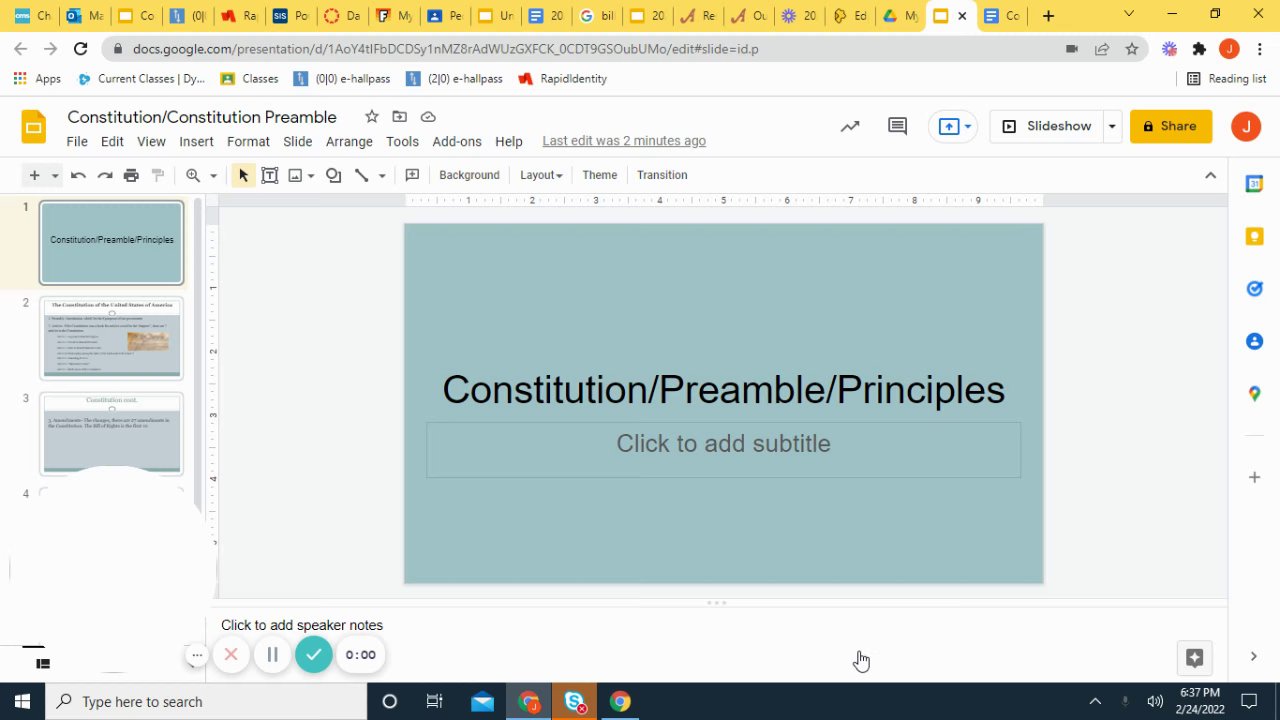Open the last edit history link
The image size is (1280, 720).
click(624, 141)
